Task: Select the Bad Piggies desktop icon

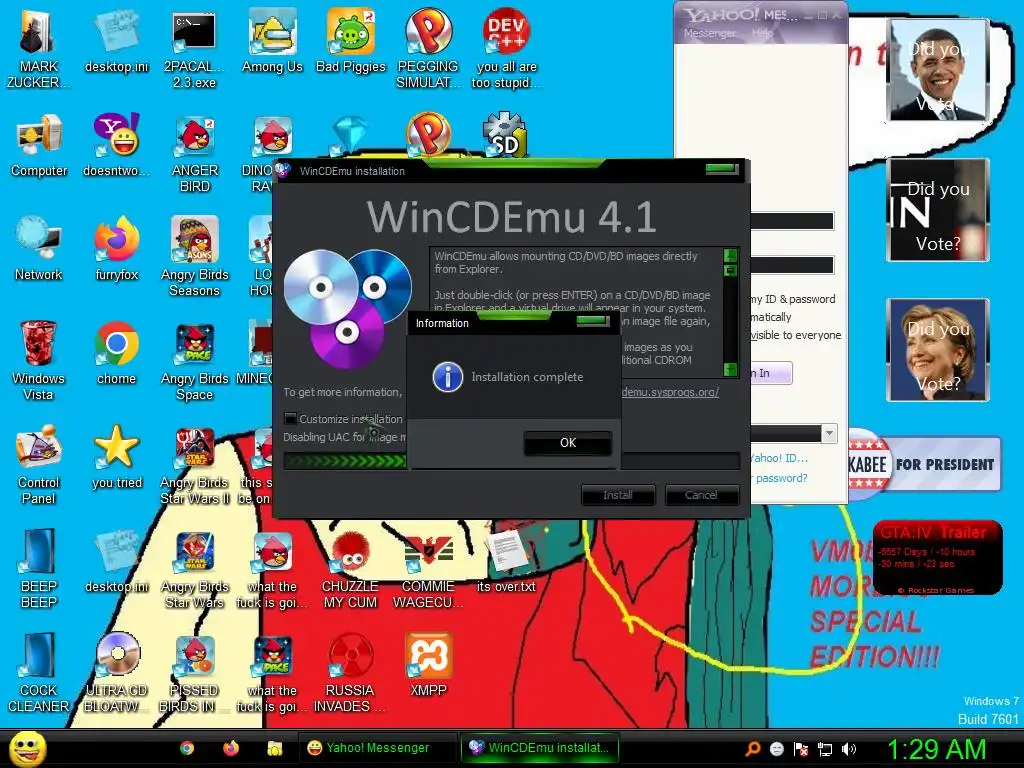Action: 351,42
